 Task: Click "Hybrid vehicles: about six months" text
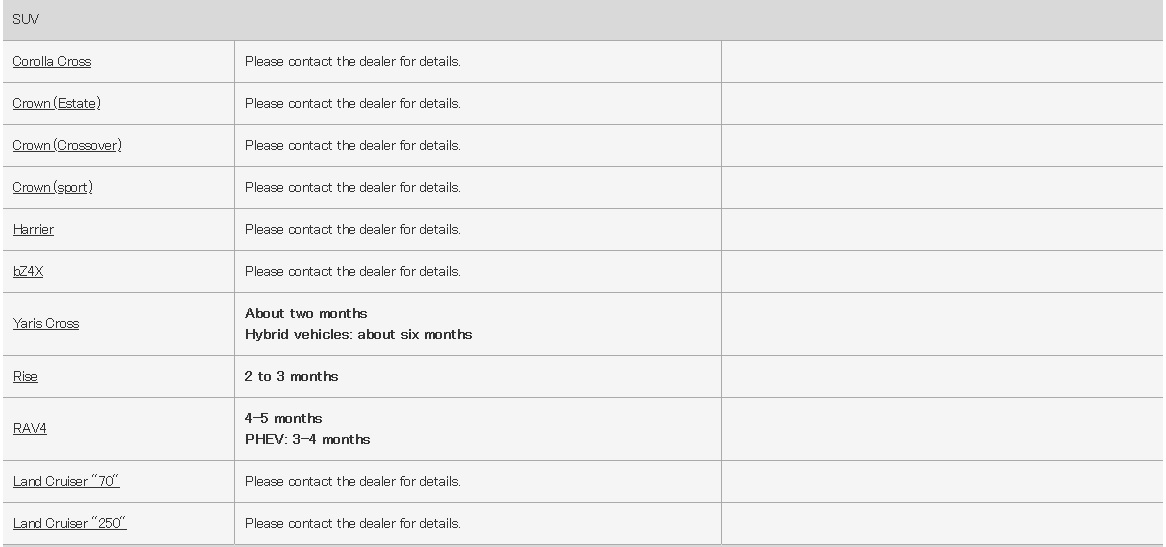coord(358,335)
